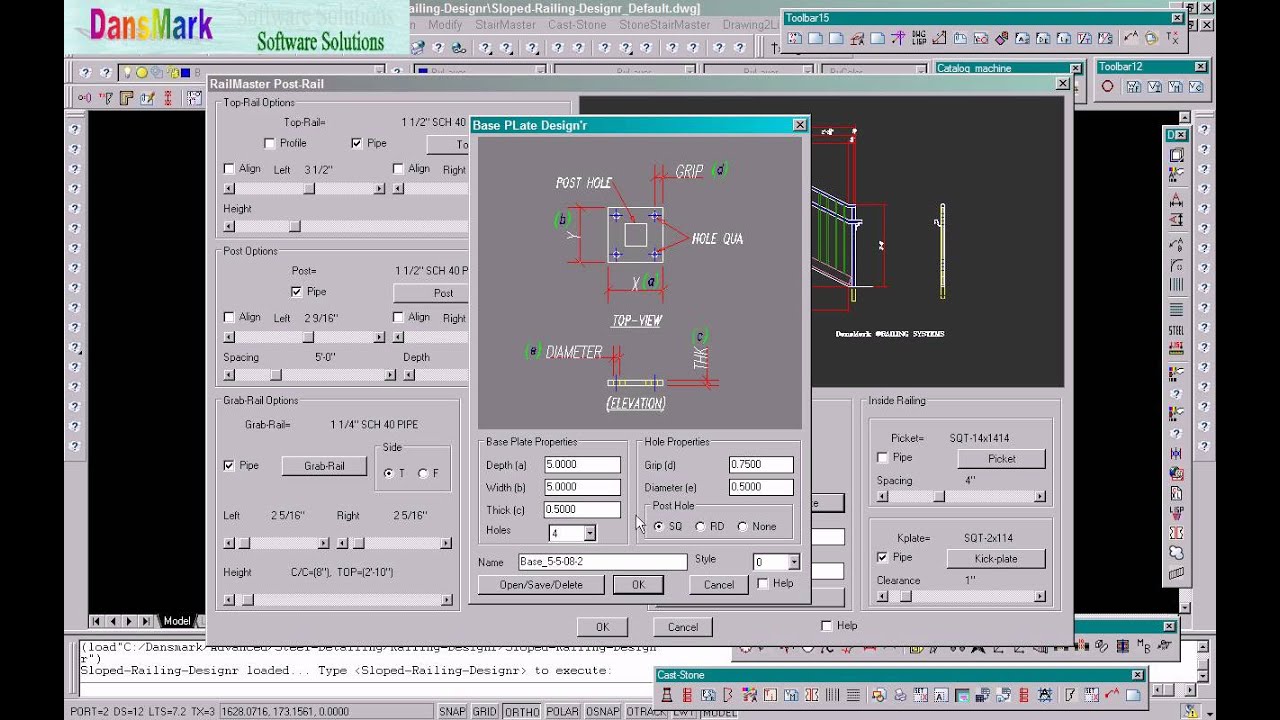The height and width of the screenshot is (720, 1280).
Task: Open the Style dropdown
Action: coord(793,563)
